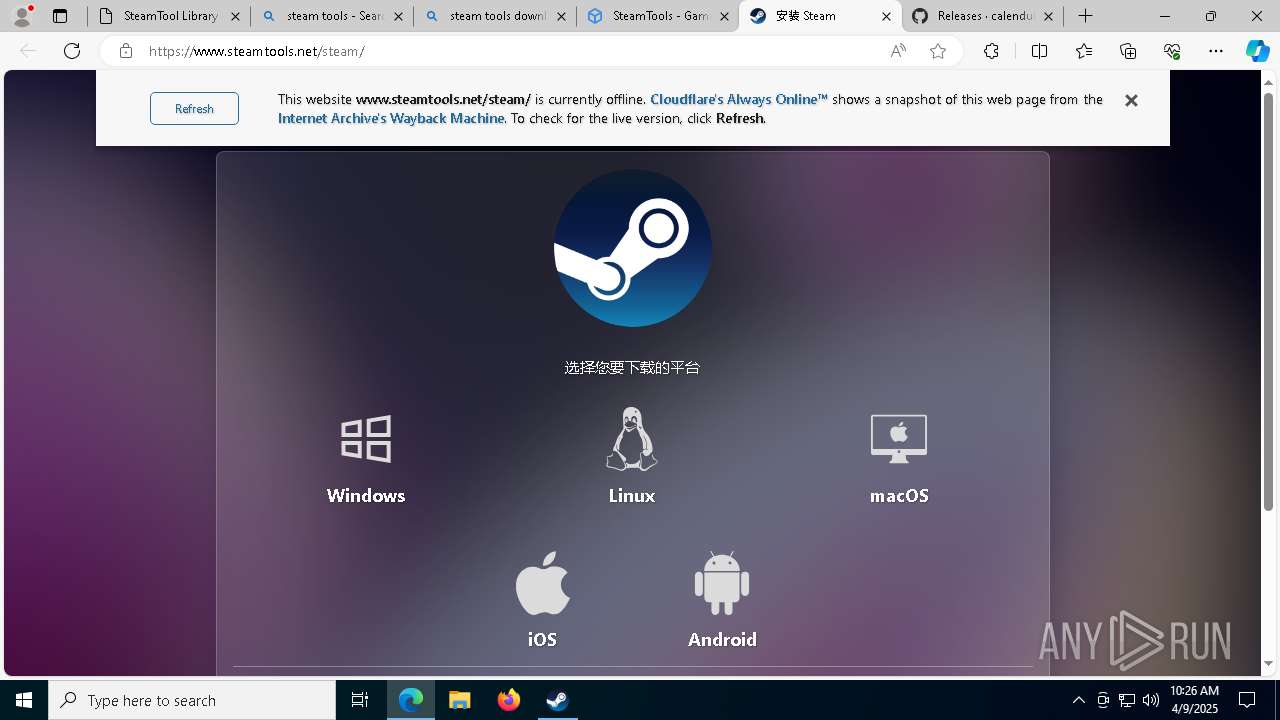1280x720 pixels.
Task: Open the Favorites list icon
Action: 1084,51
